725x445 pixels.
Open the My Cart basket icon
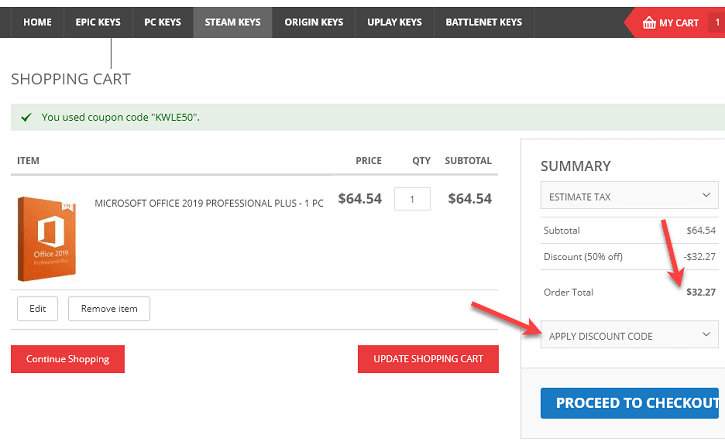(649, 23)
